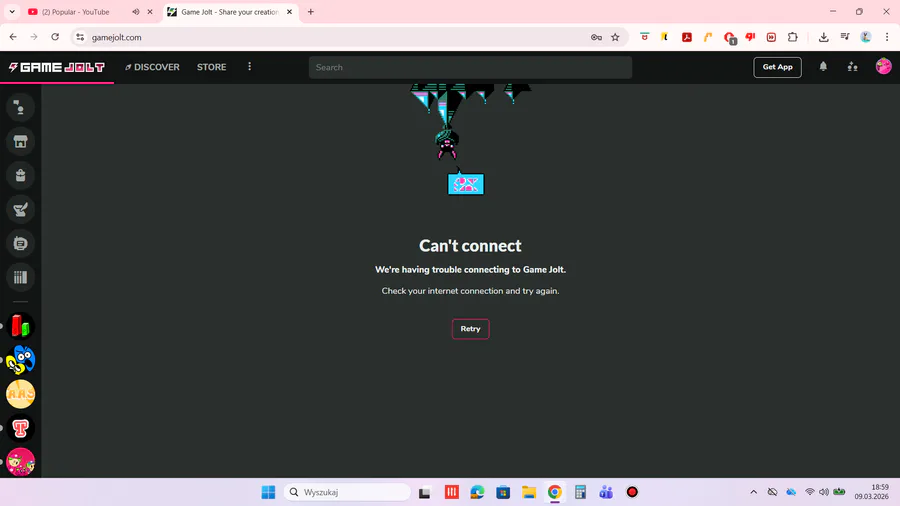Go back in browser history
The image size is (900, 506).
tap(13, 37)
